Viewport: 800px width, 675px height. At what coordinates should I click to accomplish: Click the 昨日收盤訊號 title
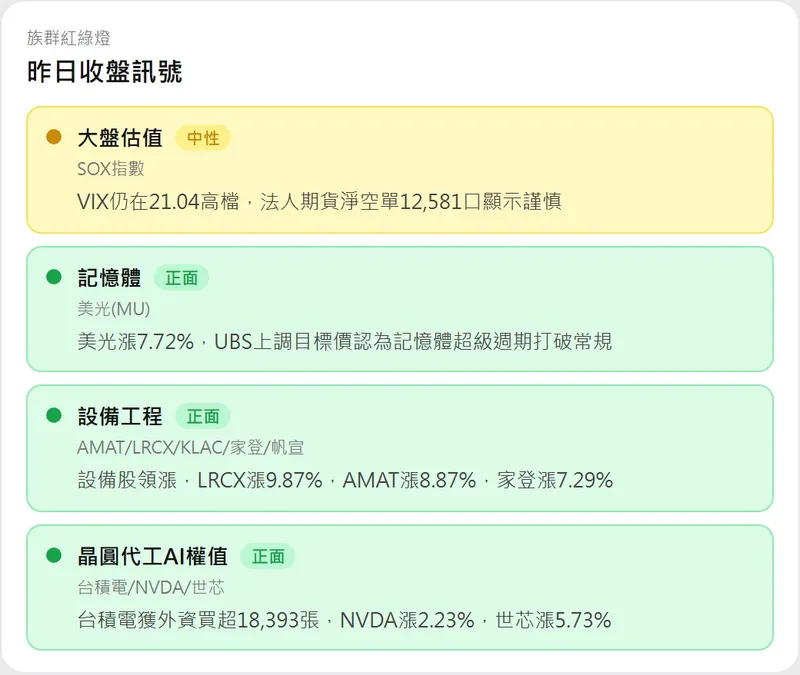104,72
